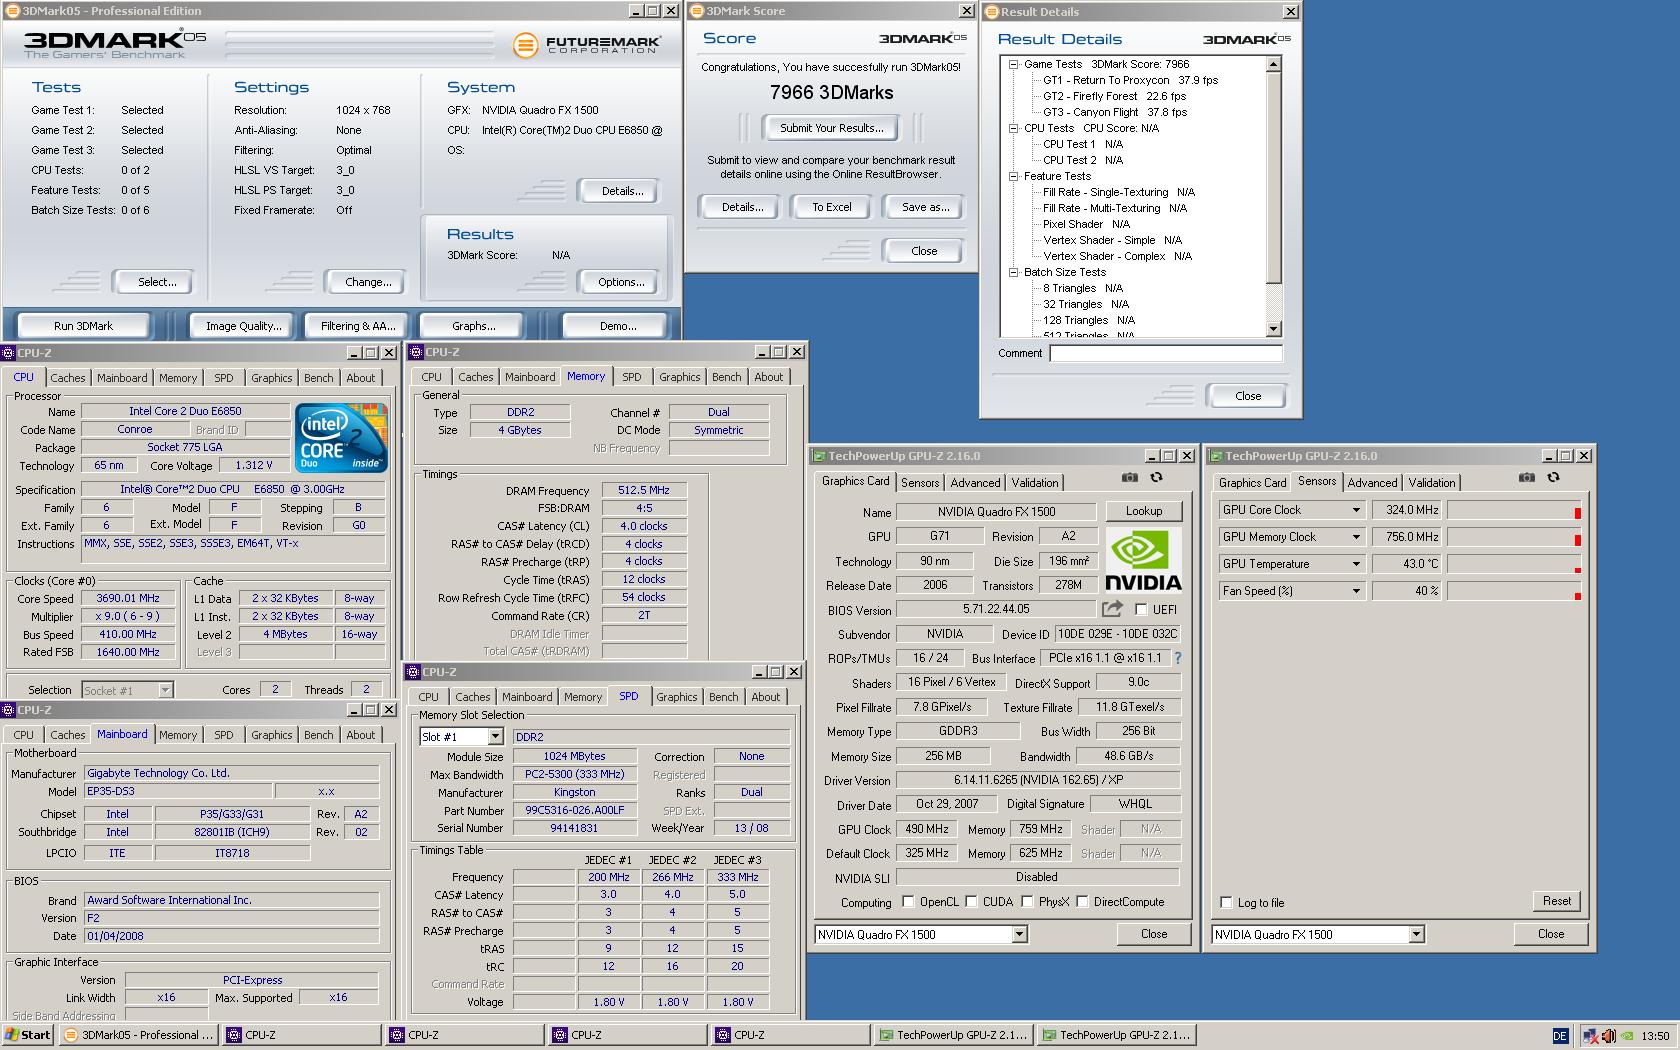Click the Futuremark logo in 3DMark05
This screenshot has height=1050, width=1680.
click(586, 45)
